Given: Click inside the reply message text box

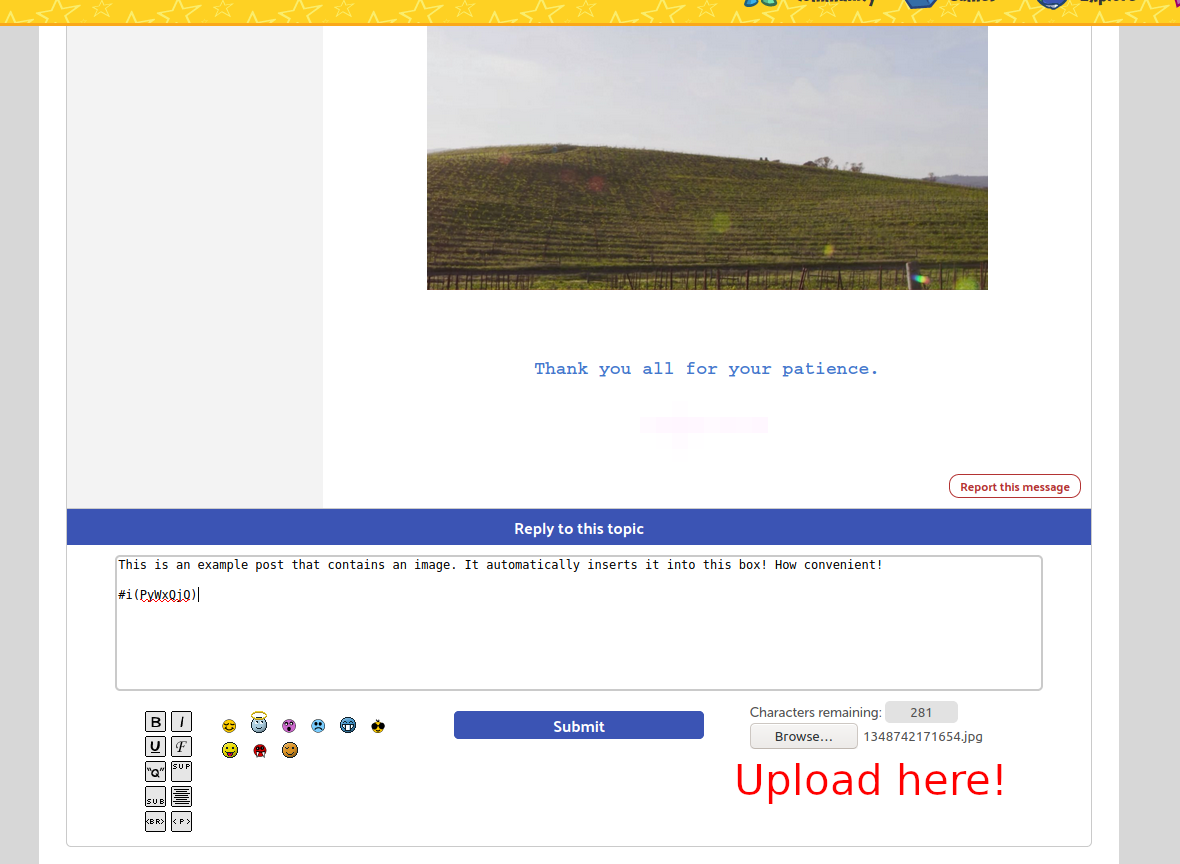Looking at the screenshot, I should point(579,622).
